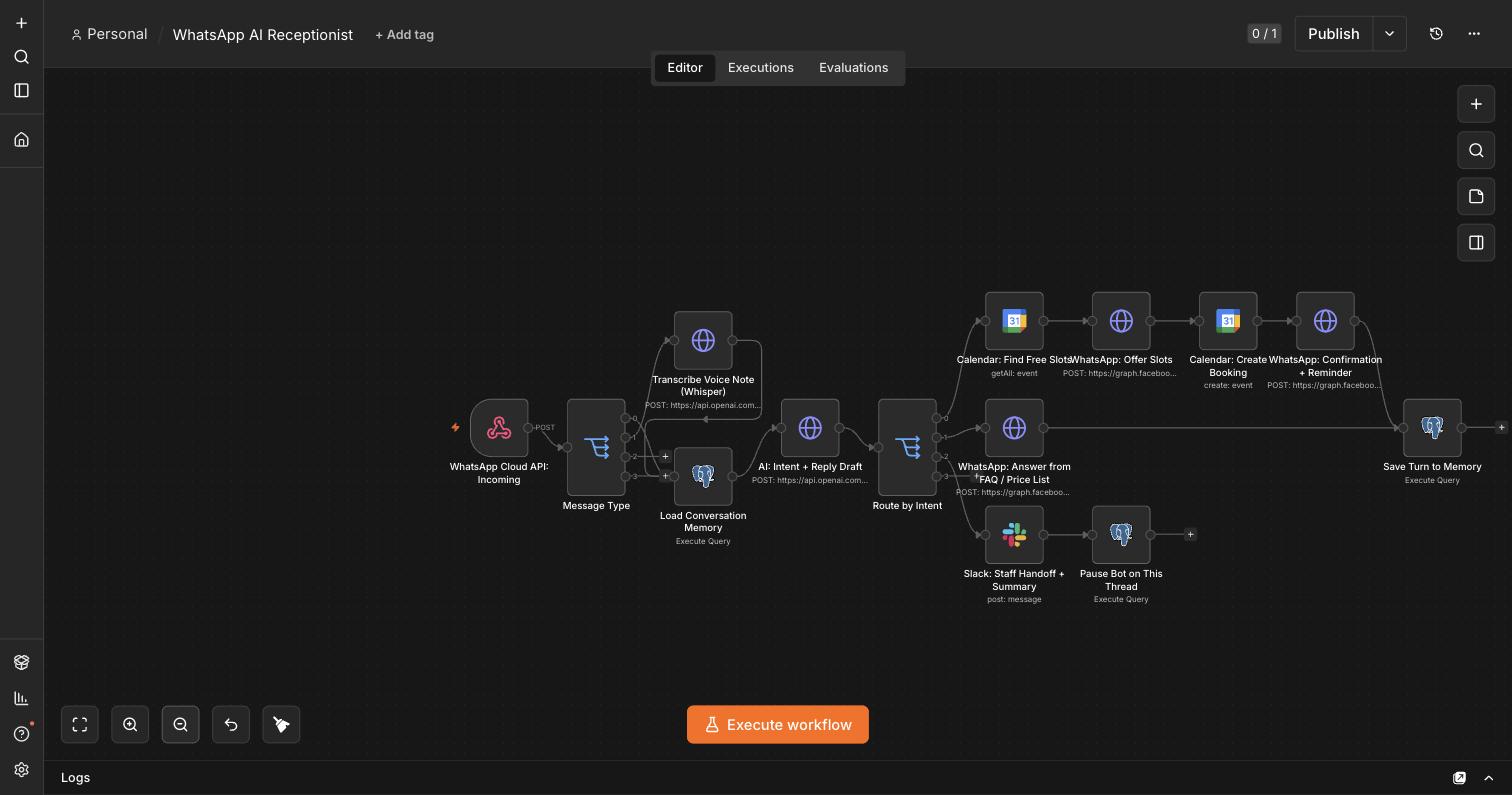
Task: Toggle the left sidebar panel icon
Action: [x=21, y=90]
